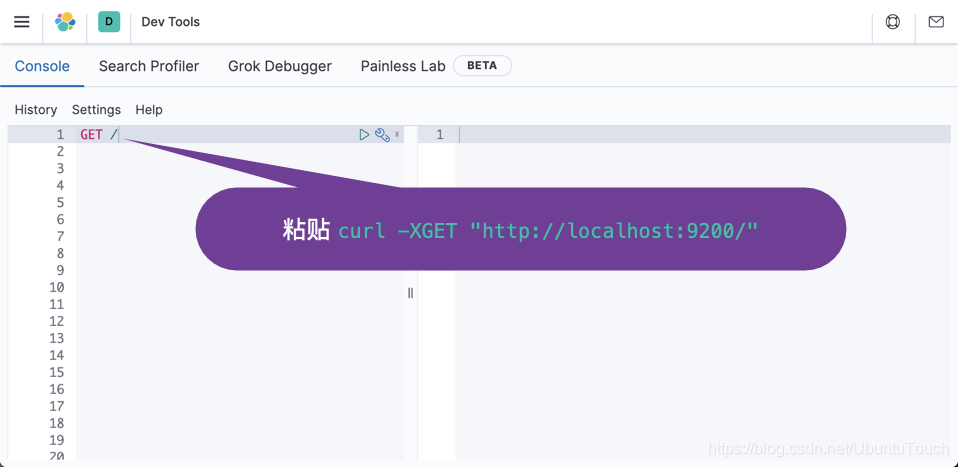Viewport: 958px width, 467px height.
Task: Click the BETA badge
Action: [482, 66]
